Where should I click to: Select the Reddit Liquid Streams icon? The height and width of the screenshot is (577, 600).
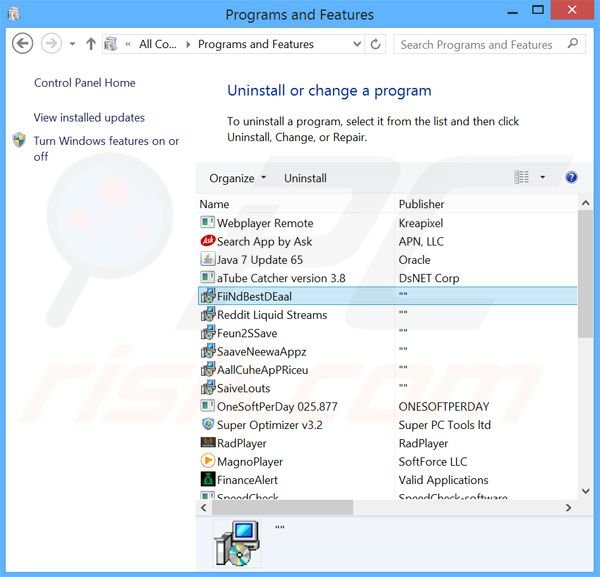coord(208,314)
